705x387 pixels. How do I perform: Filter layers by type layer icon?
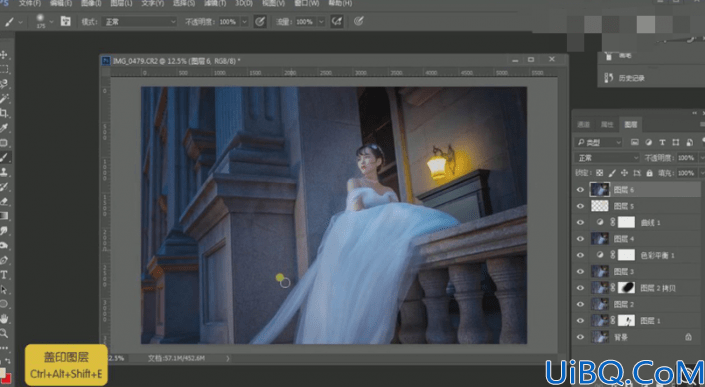pyautogui.click(x=662, y=142)
